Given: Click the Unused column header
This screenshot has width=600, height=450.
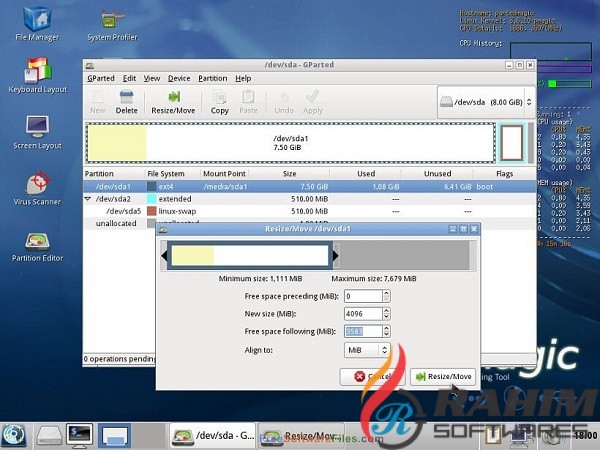Looking at the screenshot, I should tap(437, 174).
